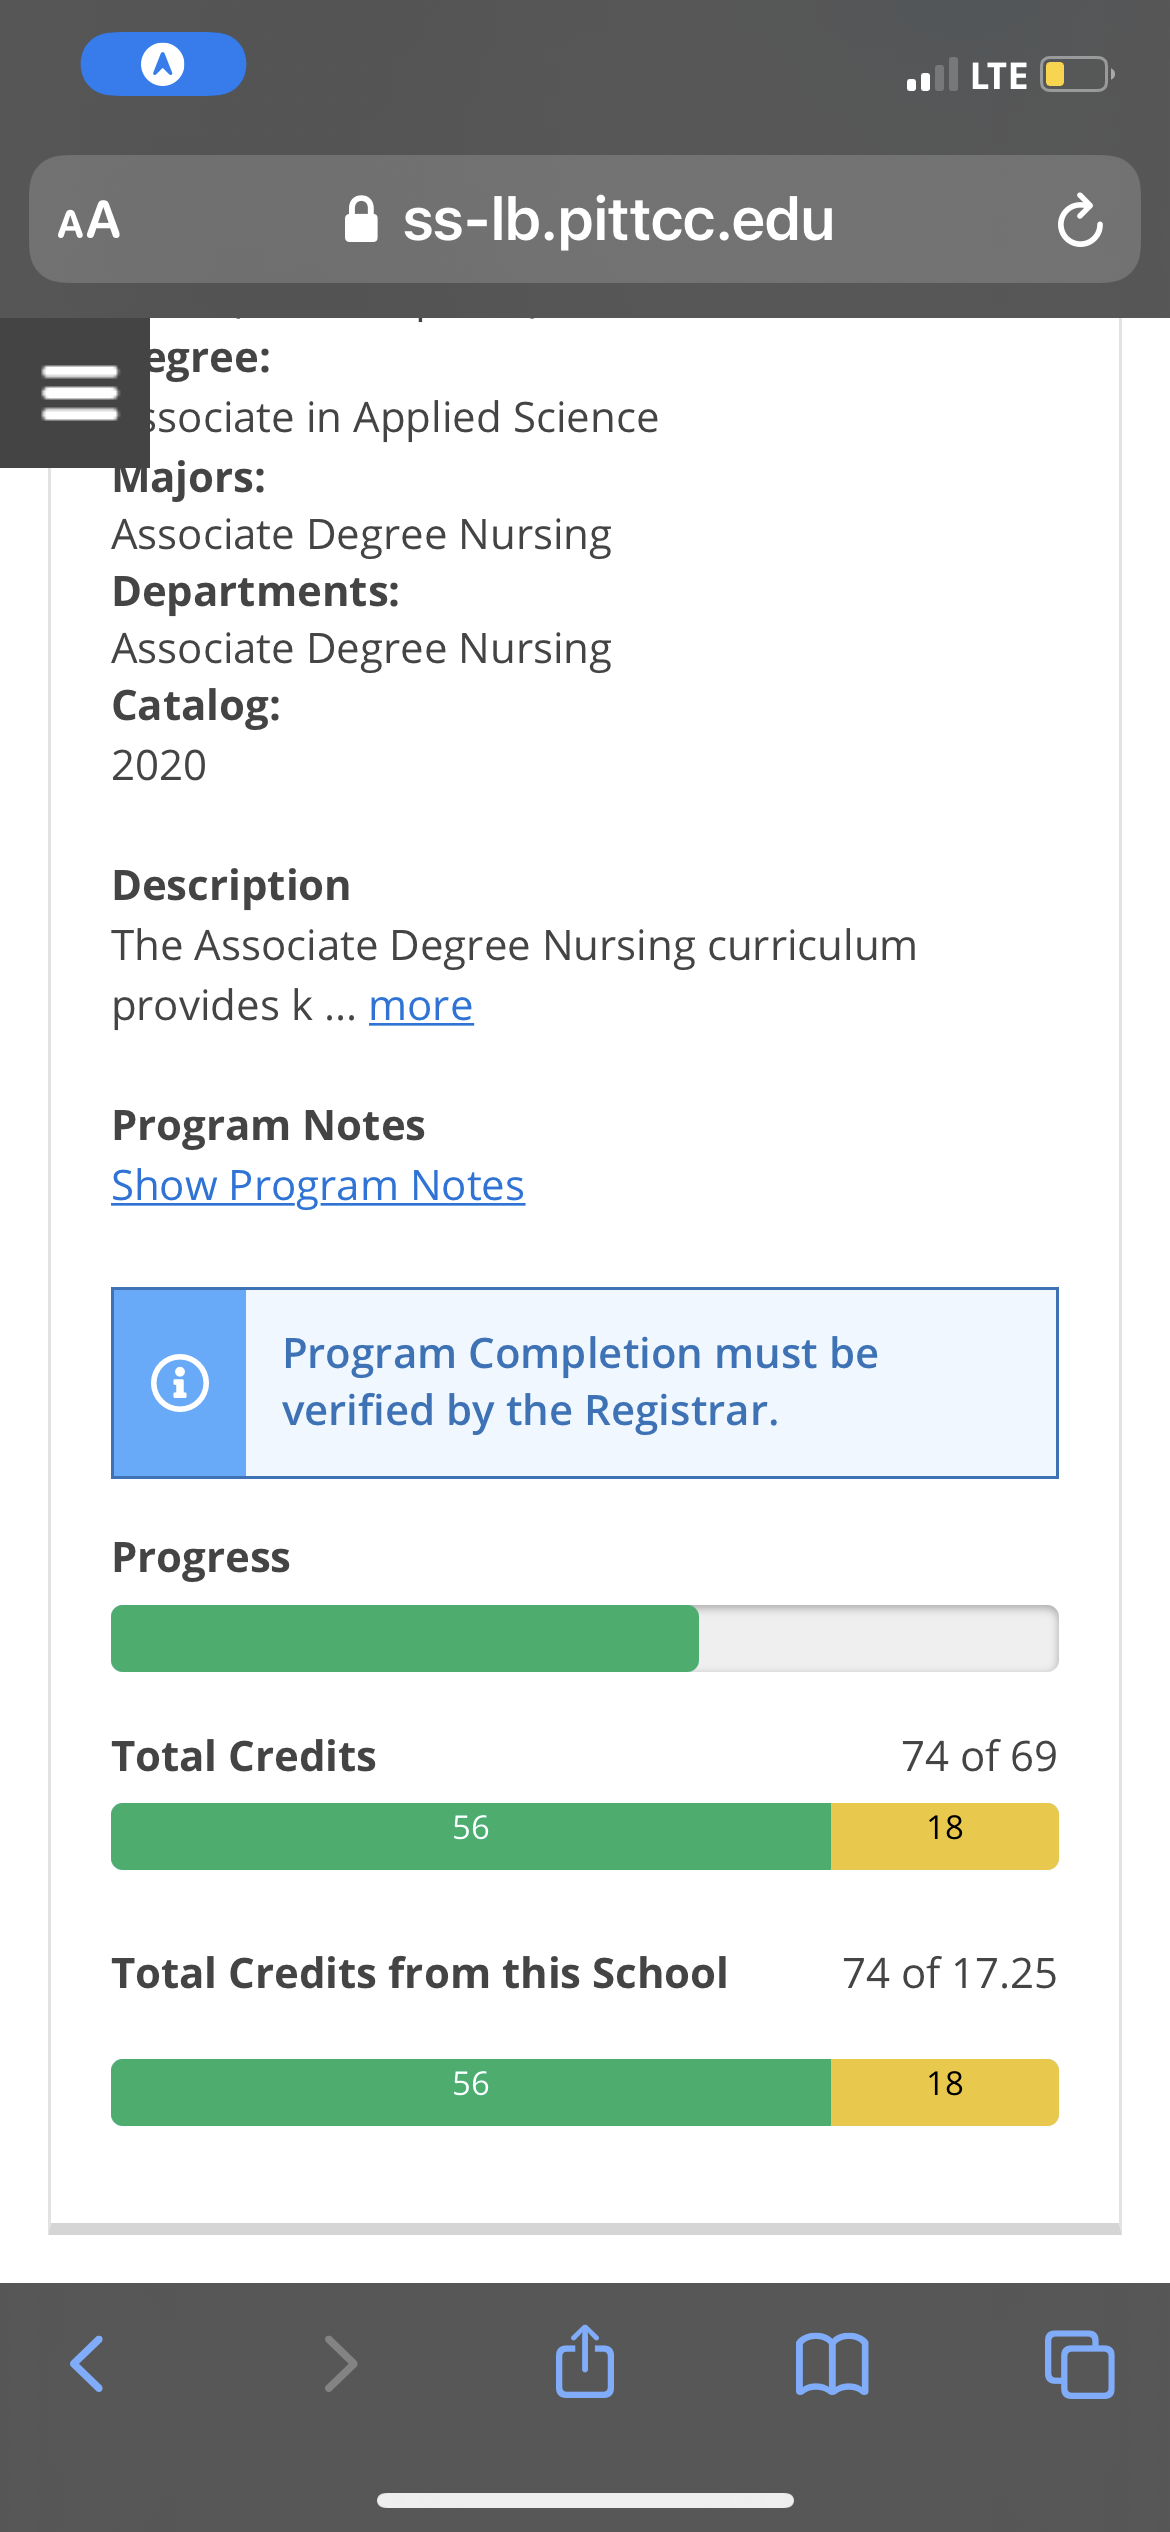Tap the blue location indicator pill
The height and width of the screenshot is (2532, 1170).
[x=163, y=64]
